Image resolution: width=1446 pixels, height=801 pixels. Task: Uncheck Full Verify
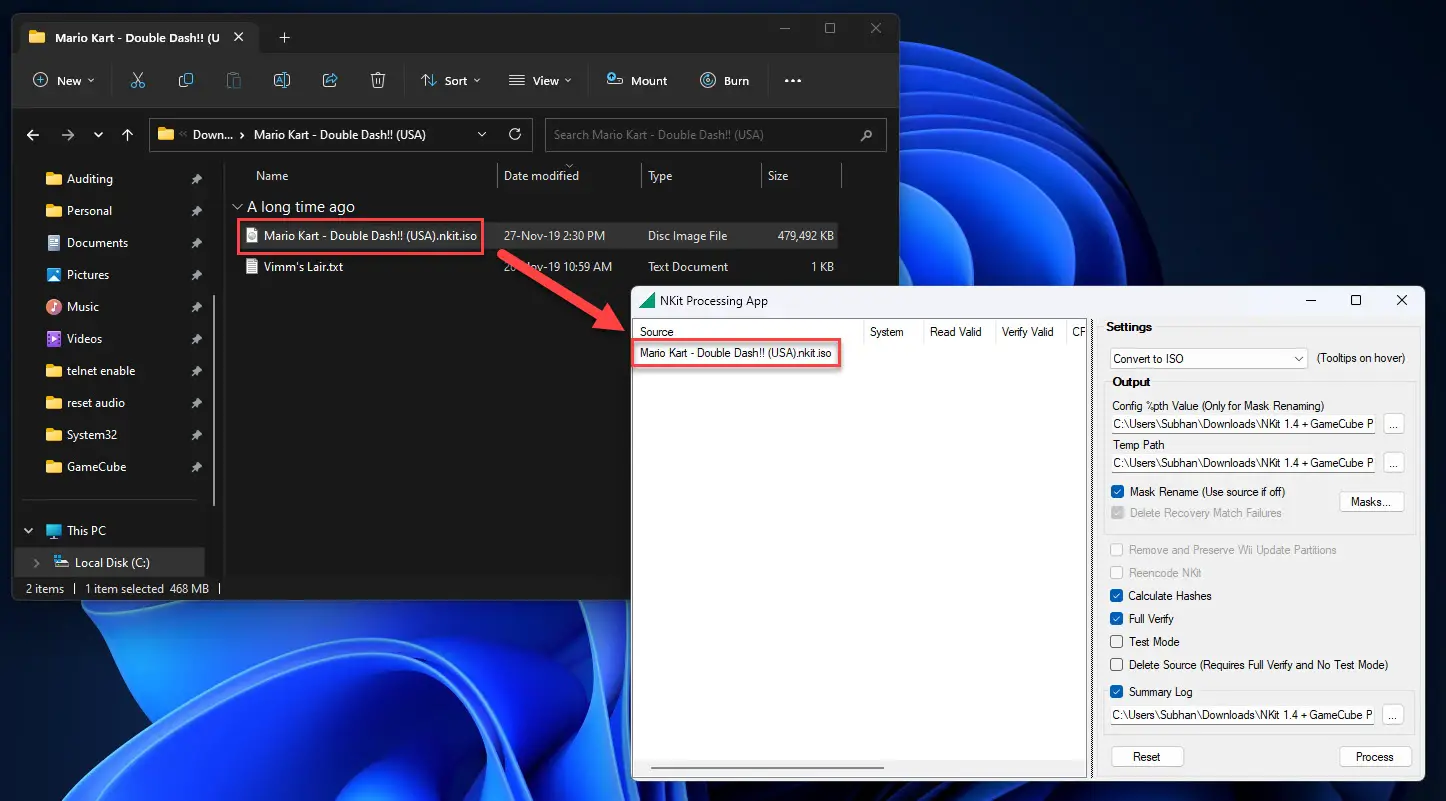click(1117, 619)
